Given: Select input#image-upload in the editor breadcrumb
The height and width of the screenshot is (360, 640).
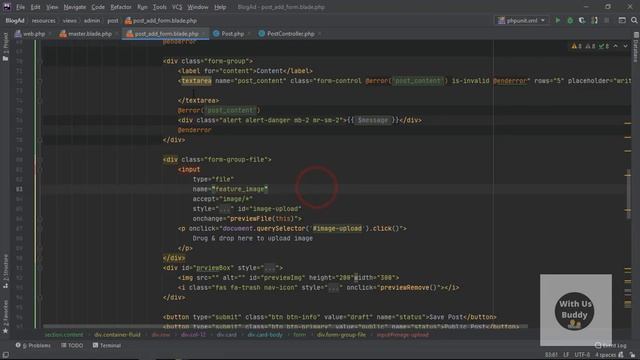Looking at the screenshot, I should (402, 335).
